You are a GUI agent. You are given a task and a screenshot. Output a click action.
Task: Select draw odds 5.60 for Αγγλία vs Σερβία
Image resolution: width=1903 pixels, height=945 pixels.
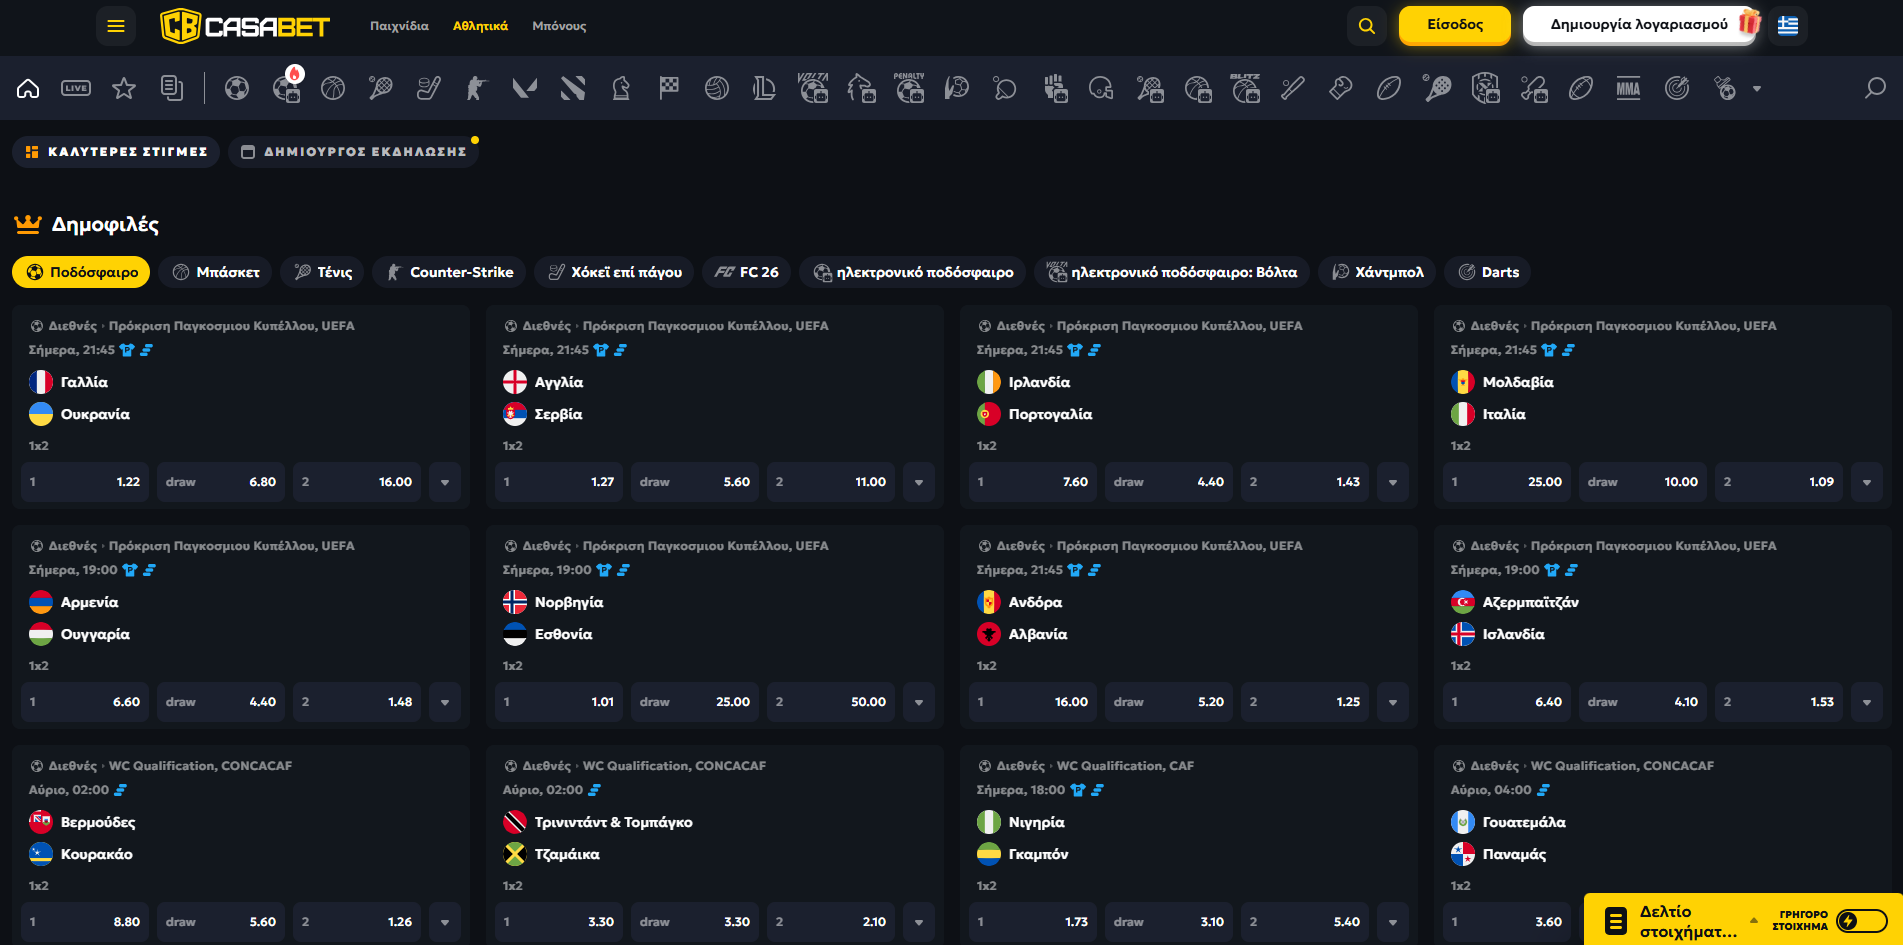(x=695, y=482)
